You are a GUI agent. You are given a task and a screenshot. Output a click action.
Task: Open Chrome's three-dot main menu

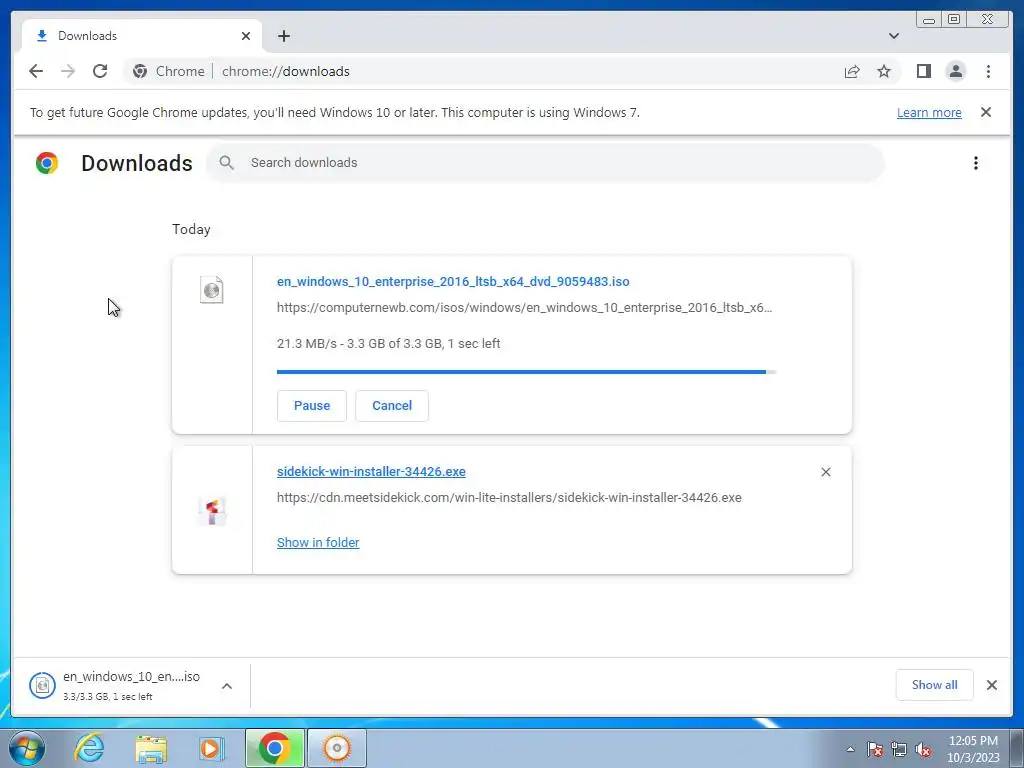tap(988, 71)
